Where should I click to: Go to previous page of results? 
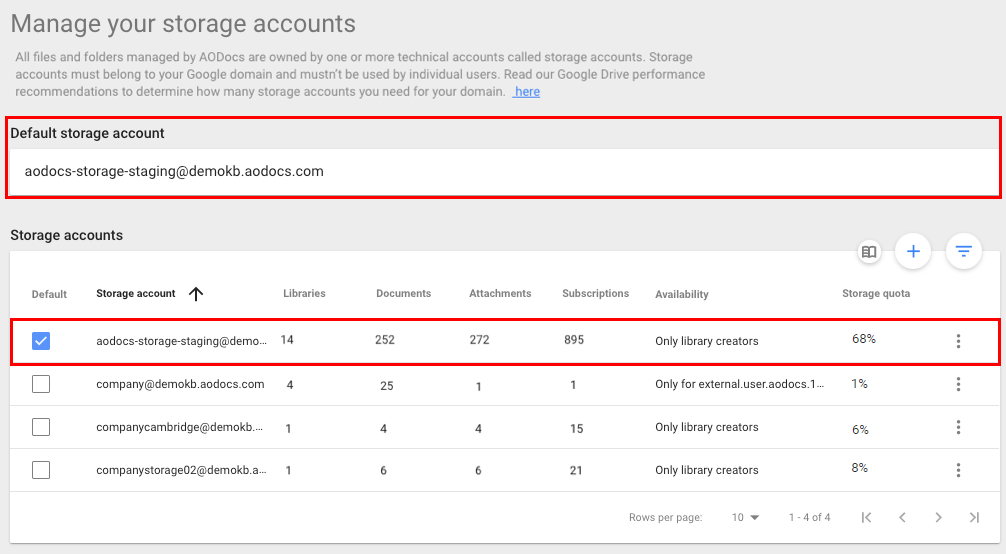902,517
